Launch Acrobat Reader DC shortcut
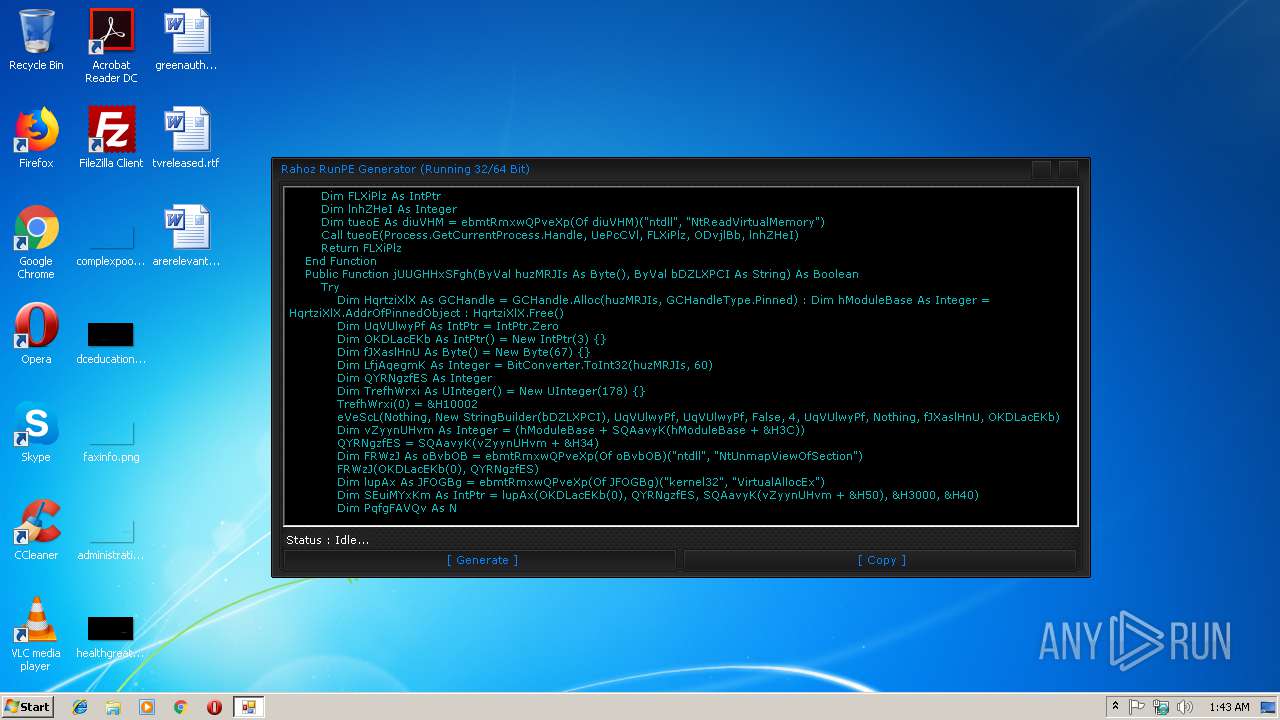Screen dimensions: 1280x720 111,46
